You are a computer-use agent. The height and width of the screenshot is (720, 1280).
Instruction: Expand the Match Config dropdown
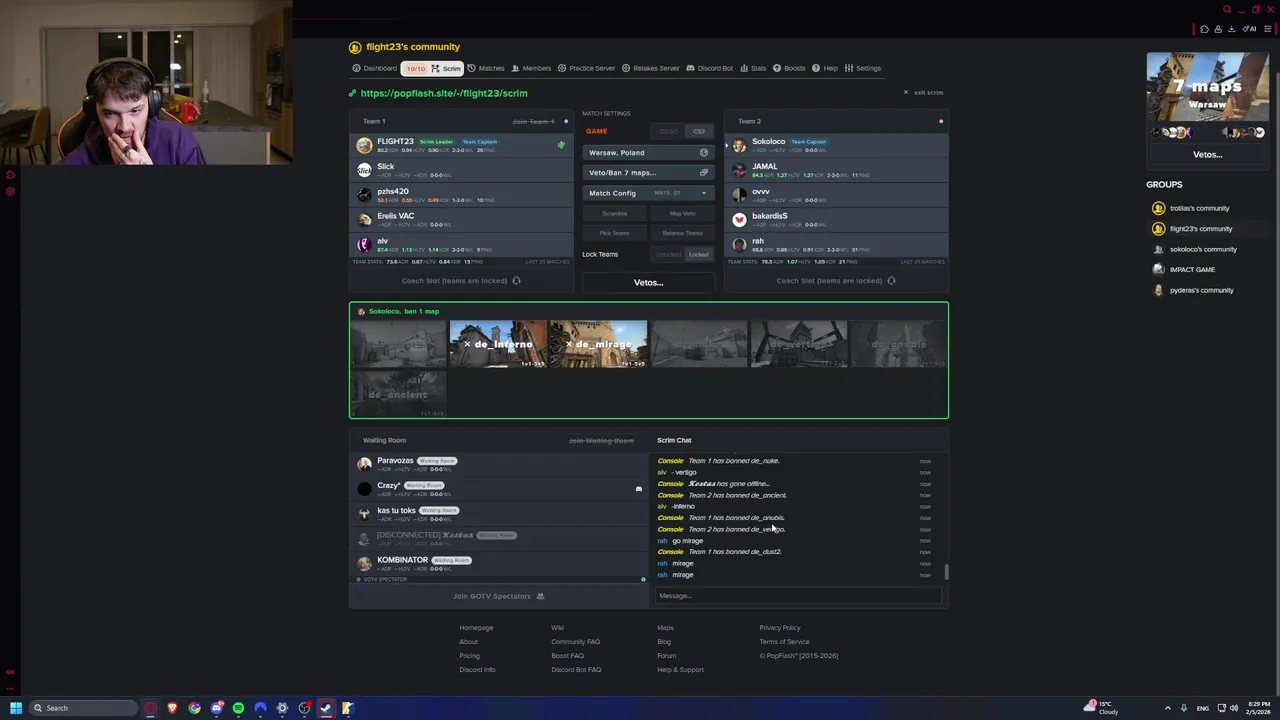tap(648, 193)
